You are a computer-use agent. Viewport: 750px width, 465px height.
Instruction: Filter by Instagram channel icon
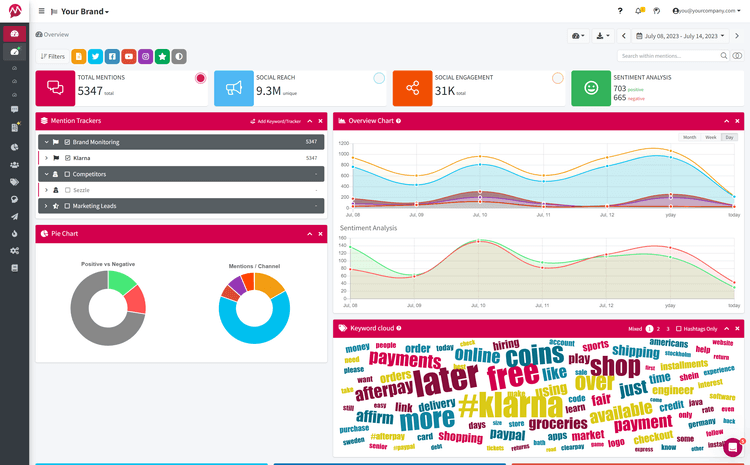(146, 56)
